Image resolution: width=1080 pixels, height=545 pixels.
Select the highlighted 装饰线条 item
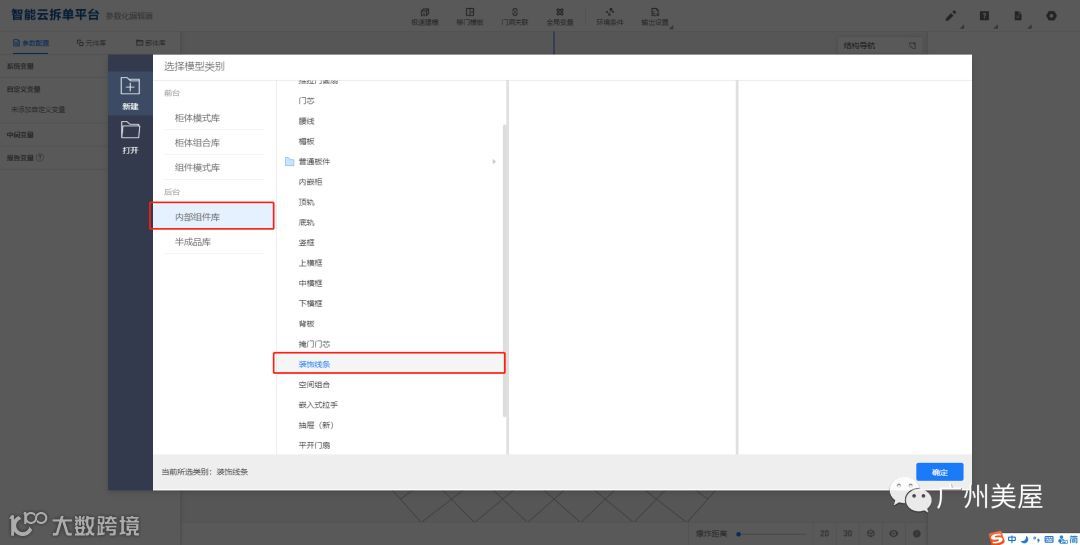pyautogui.click(x=389, y=363)
